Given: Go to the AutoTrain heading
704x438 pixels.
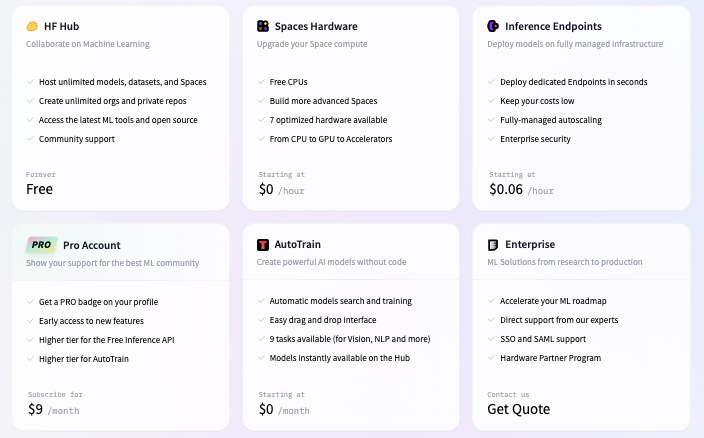Looking at the screenshot, I should pyautogui.click(x=298, y=244).
